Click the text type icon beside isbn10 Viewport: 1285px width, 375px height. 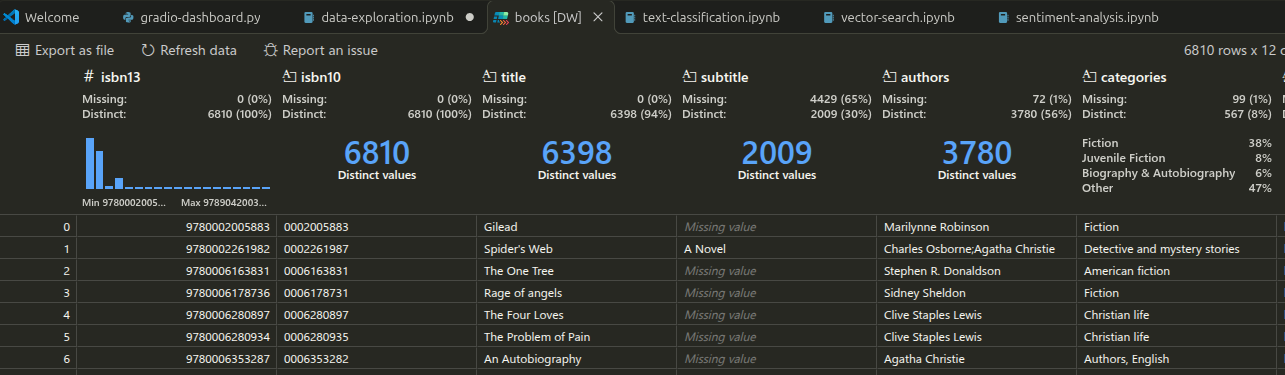click(289, 77)
